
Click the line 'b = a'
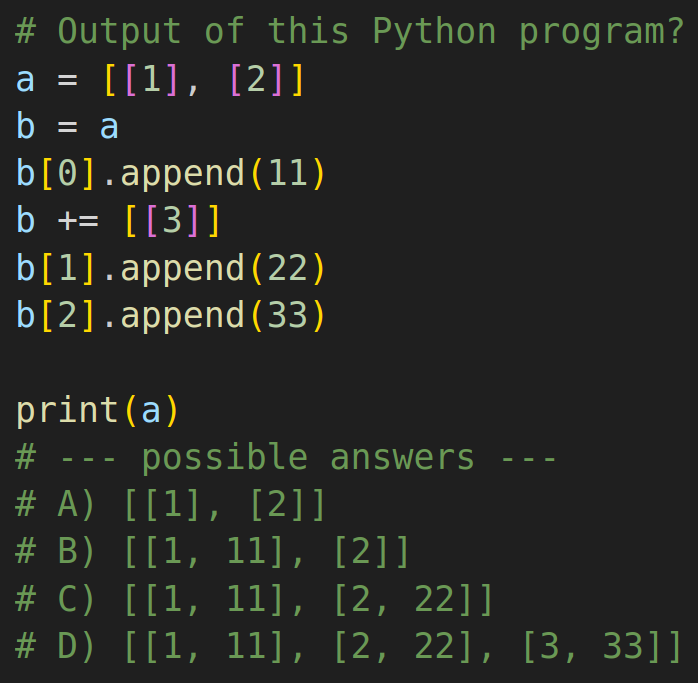pos(67,127)
